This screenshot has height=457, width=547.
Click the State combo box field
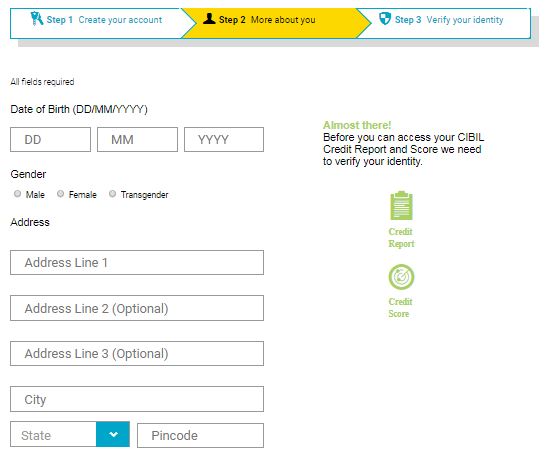[x=70, y=434]
